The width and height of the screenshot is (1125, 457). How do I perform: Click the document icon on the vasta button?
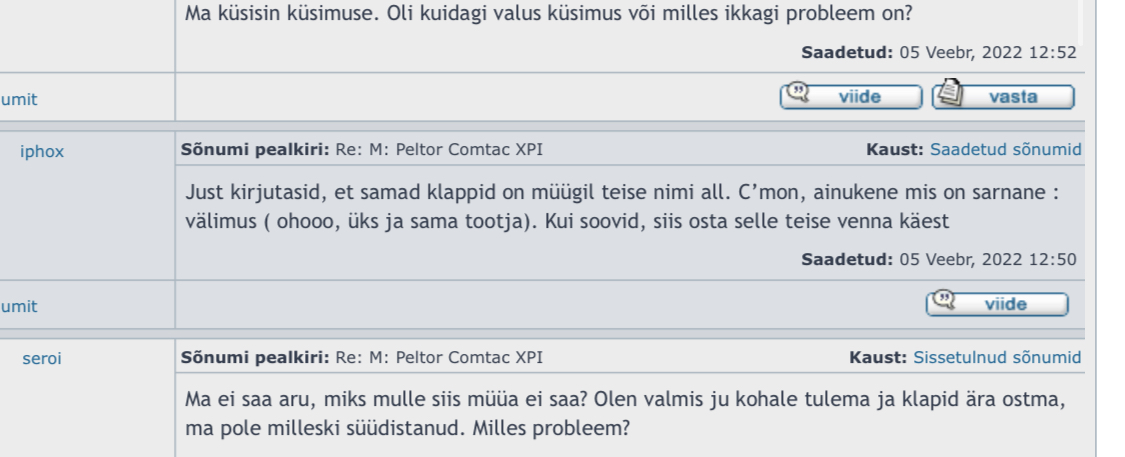950,96
